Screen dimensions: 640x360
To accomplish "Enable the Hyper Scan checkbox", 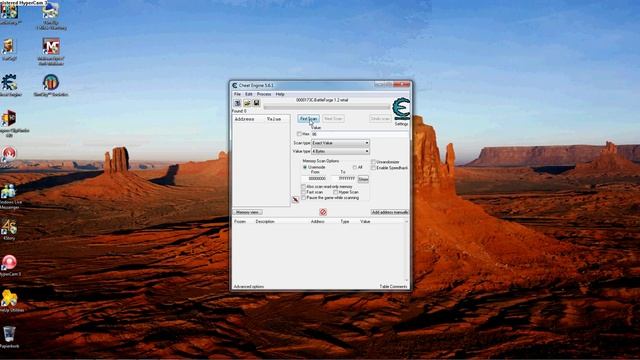I will 336,192.
